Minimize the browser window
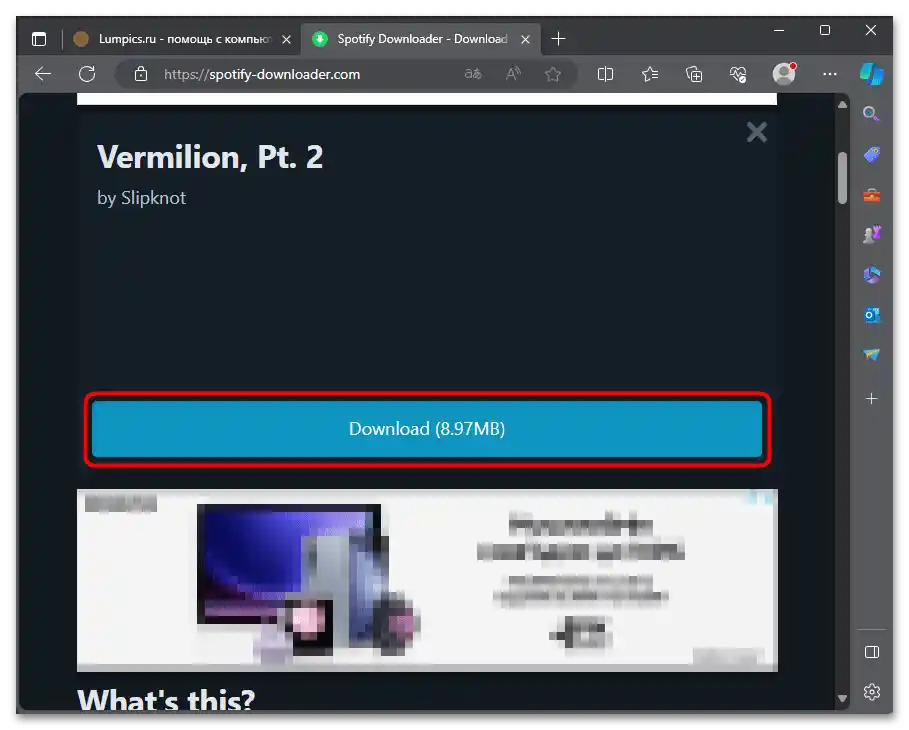909x730 pixels. [x=779, y=30]
